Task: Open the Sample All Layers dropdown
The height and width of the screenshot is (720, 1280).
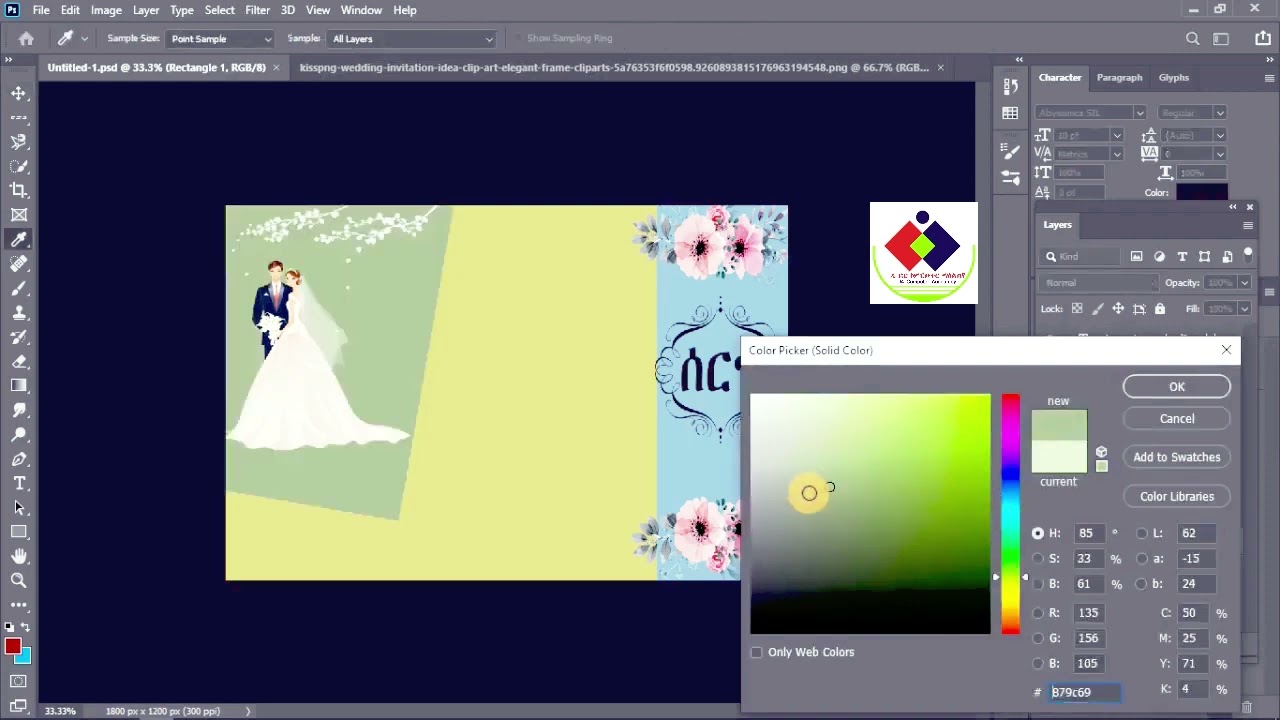Action: coord(412,39)
